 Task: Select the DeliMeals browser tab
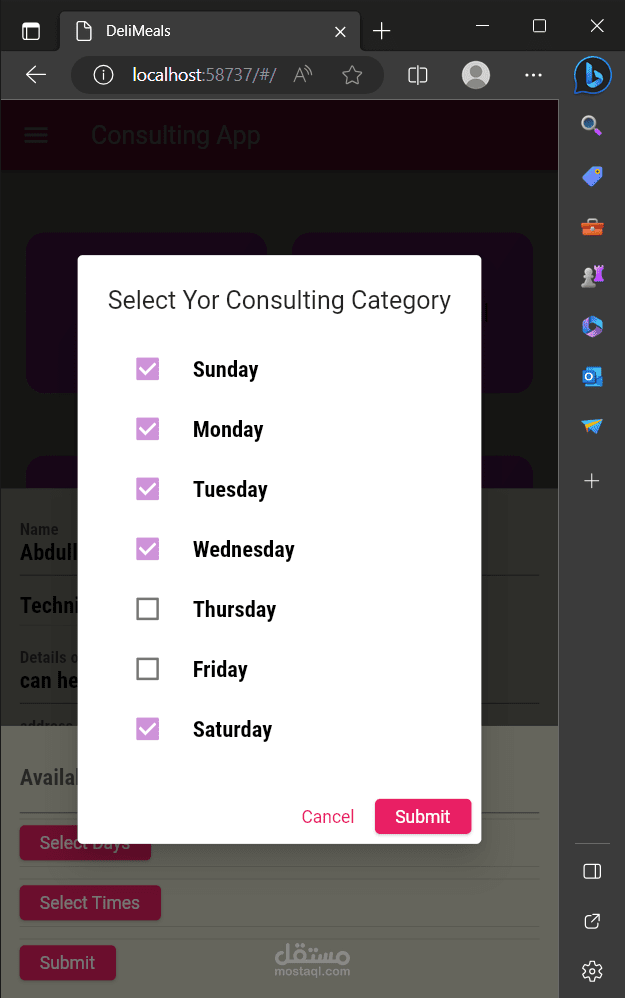[200, 31]
